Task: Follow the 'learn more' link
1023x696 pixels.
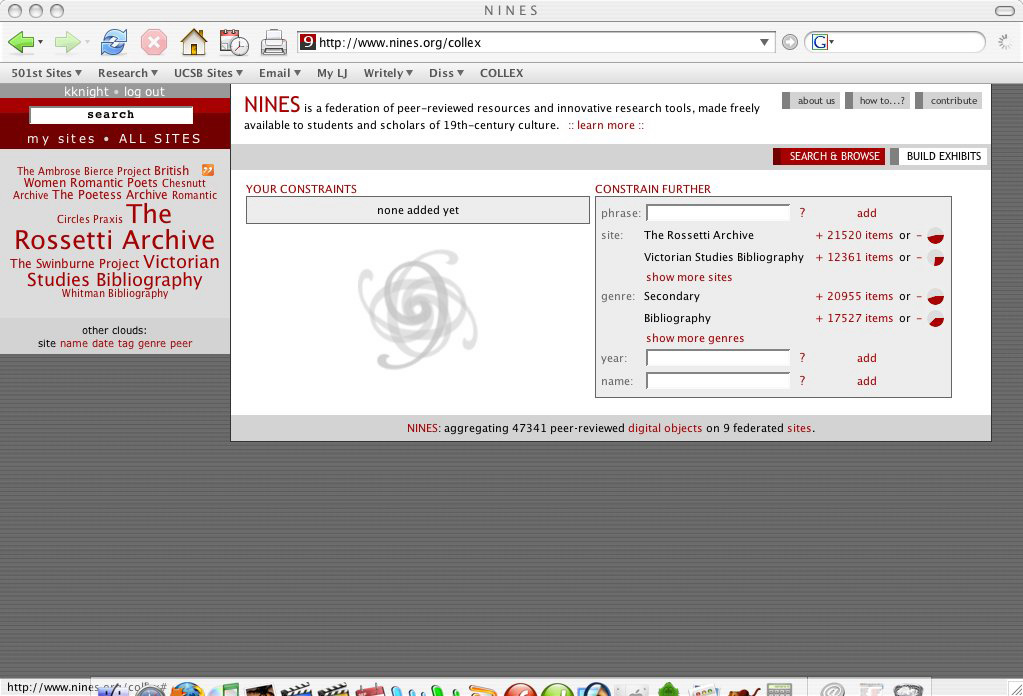Action: pos(606,125)
